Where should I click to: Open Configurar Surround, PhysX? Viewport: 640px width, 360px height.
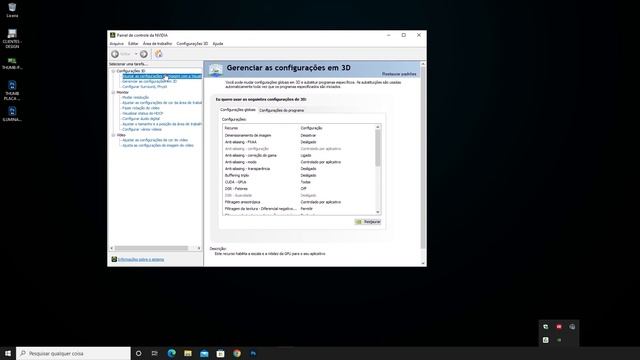click(x=144, y=87)
